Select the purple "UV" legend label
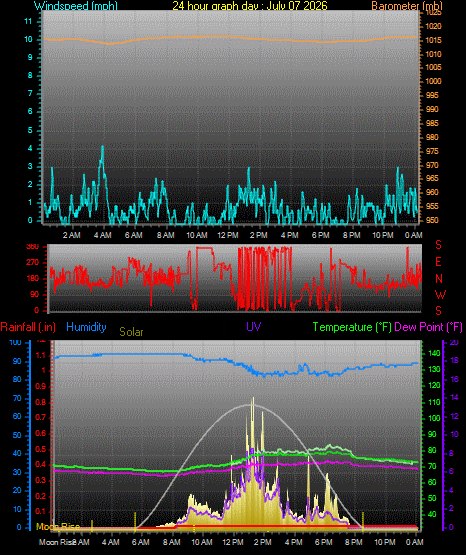 [x=254, y=327]
